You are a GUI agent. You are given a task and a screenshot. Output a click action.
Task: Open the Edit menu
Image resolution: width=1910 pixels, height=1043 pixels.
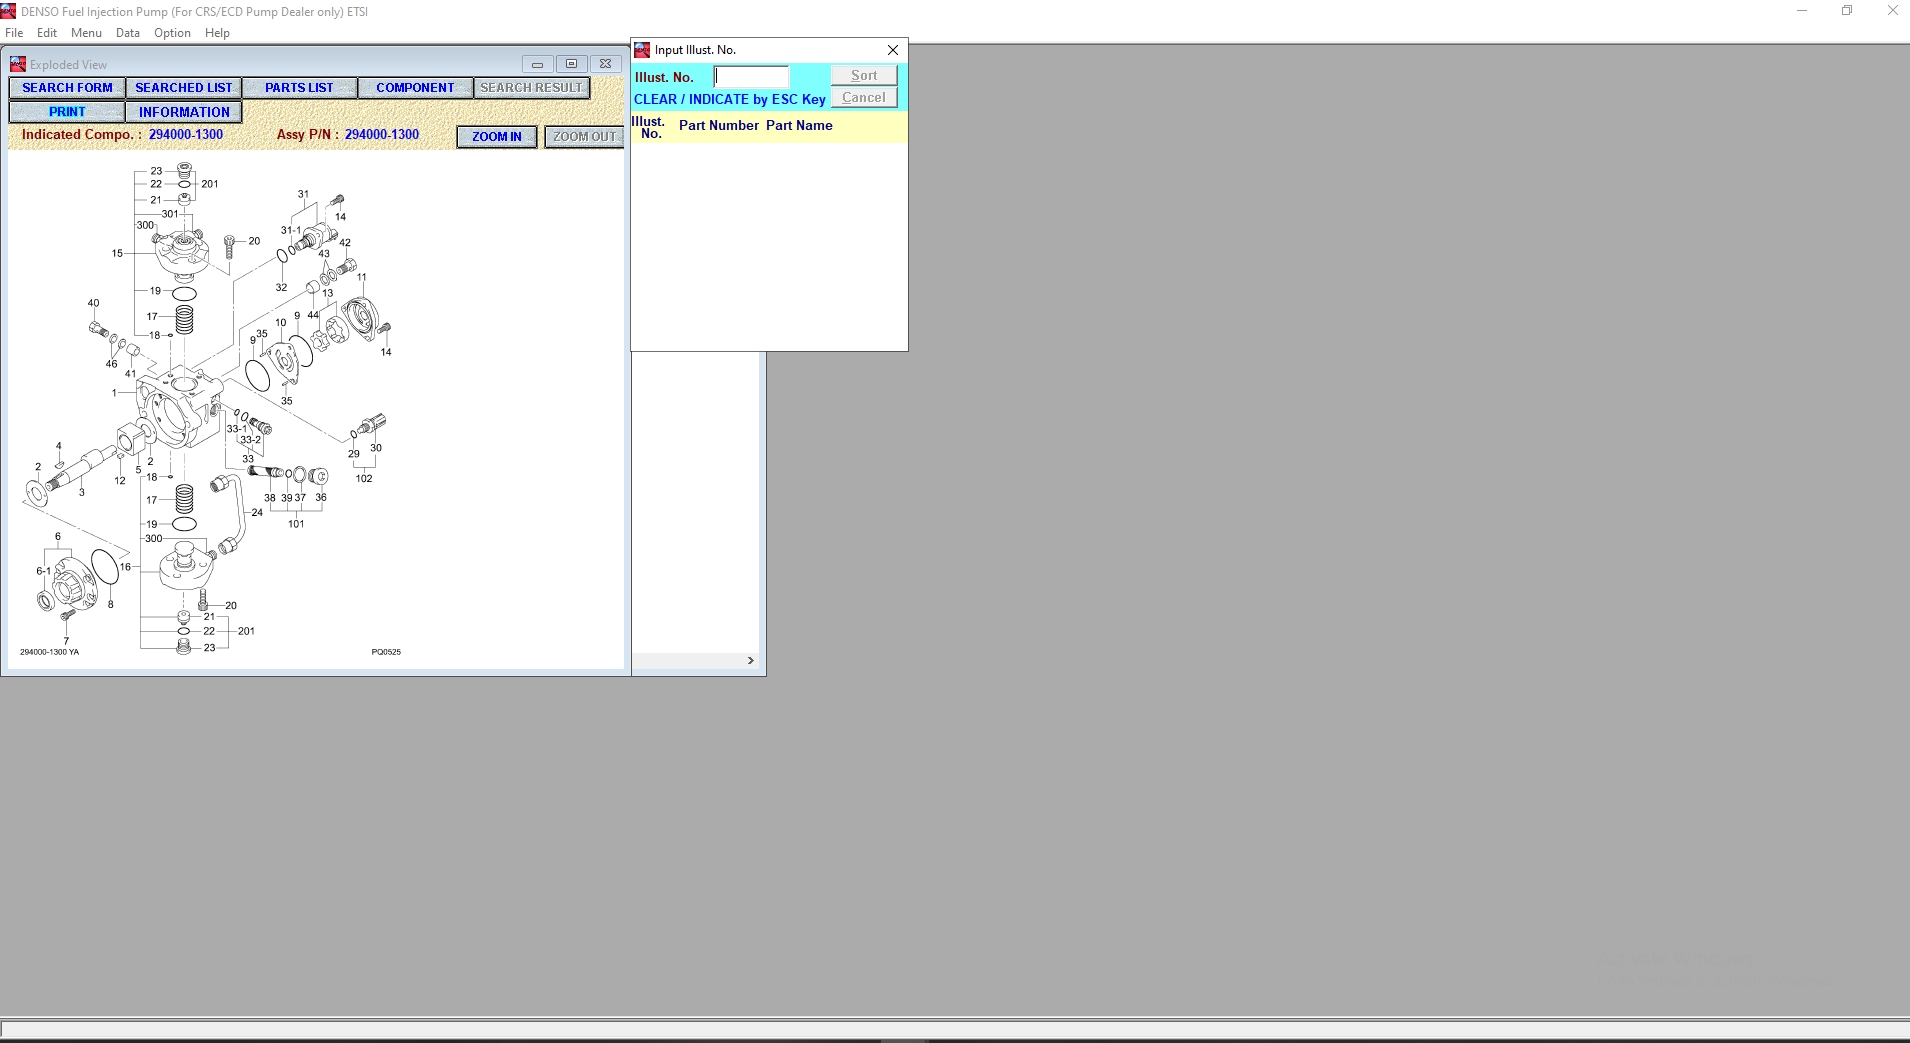tap(47, 33)
